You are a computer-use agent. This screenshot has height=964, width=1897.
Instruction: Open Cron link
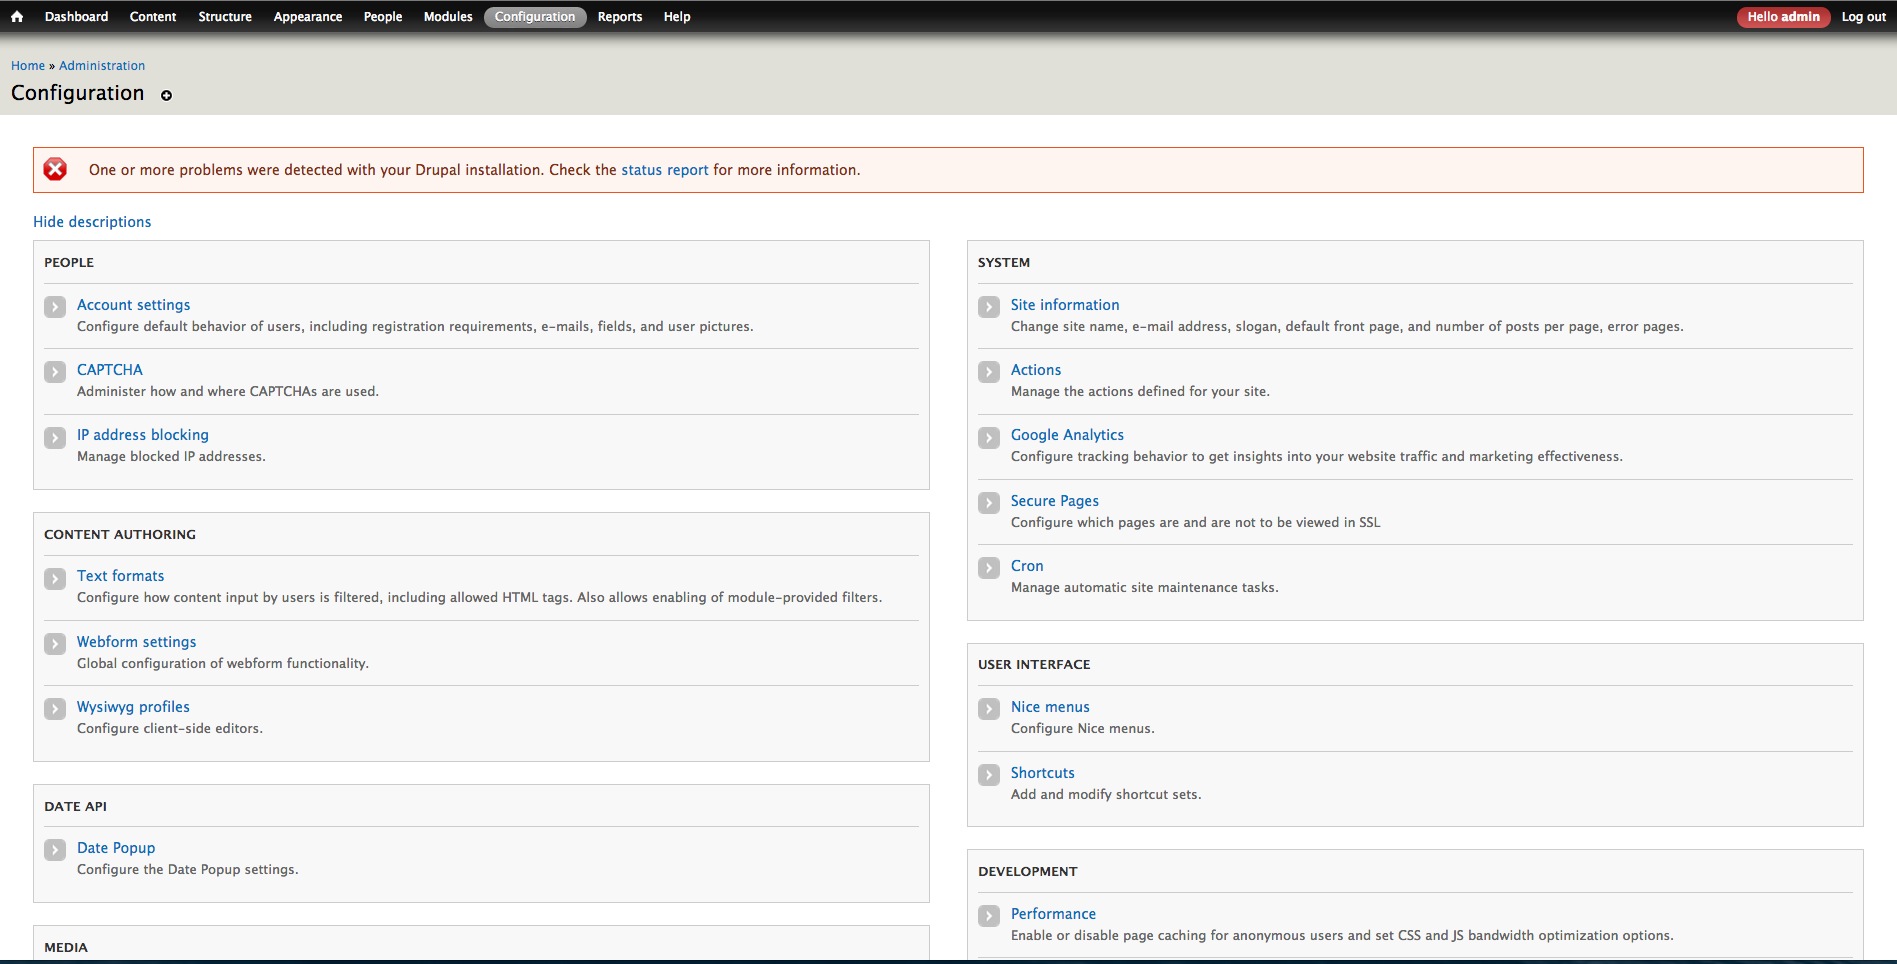(1027, 566)
